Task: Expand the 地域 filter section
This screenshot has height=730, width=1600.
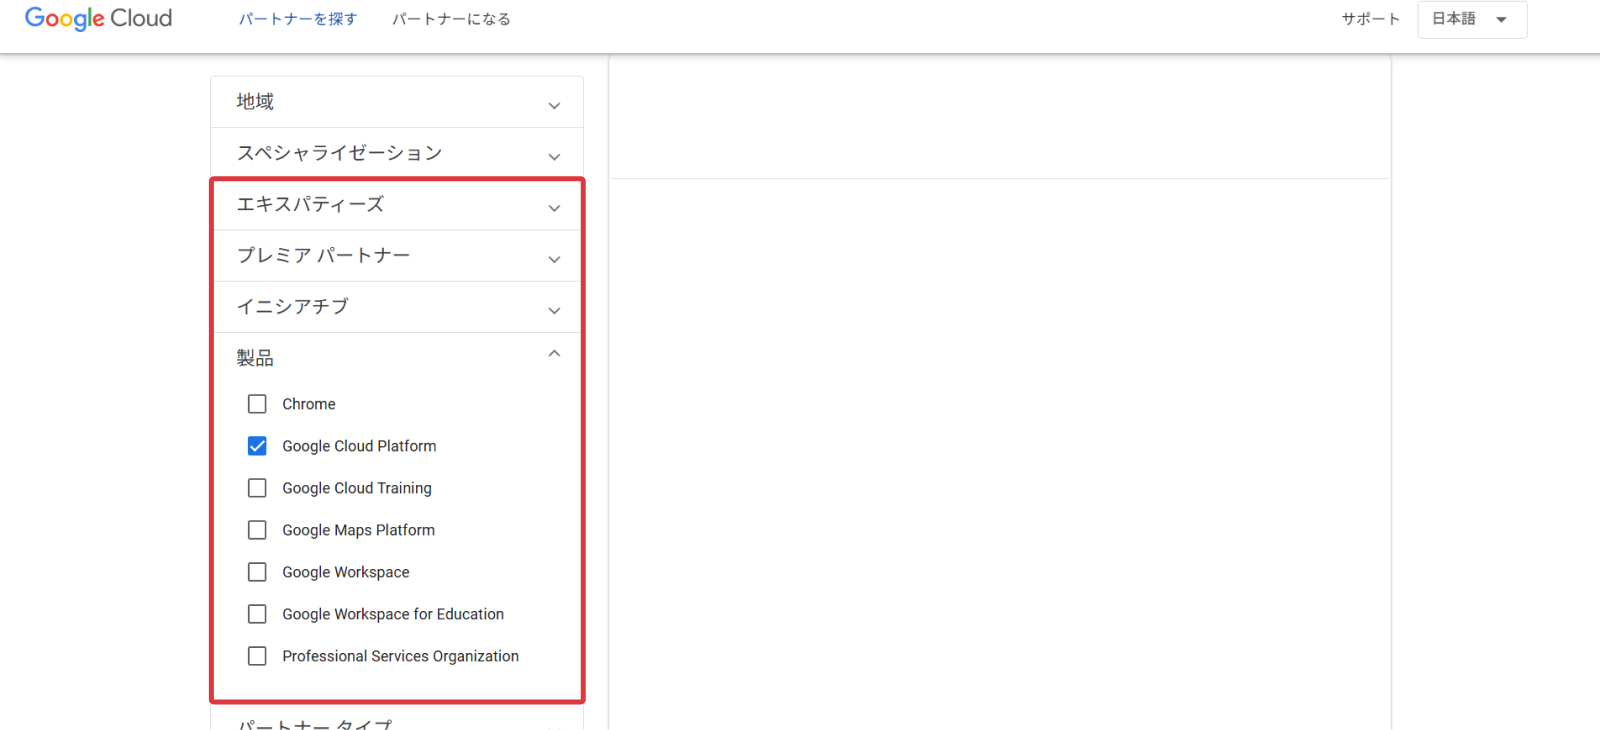Action: 397,102
